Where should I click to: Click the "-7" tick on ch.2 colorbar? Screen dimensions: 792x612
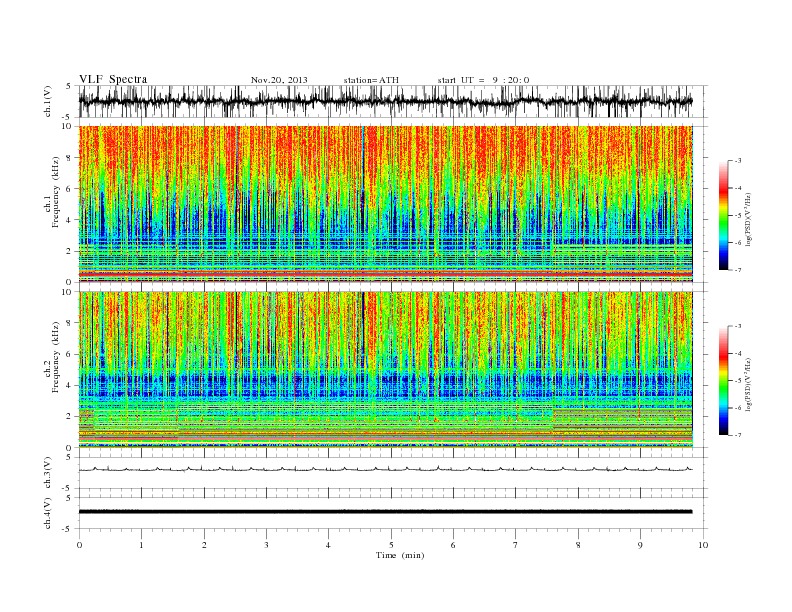tap(738, 435)
